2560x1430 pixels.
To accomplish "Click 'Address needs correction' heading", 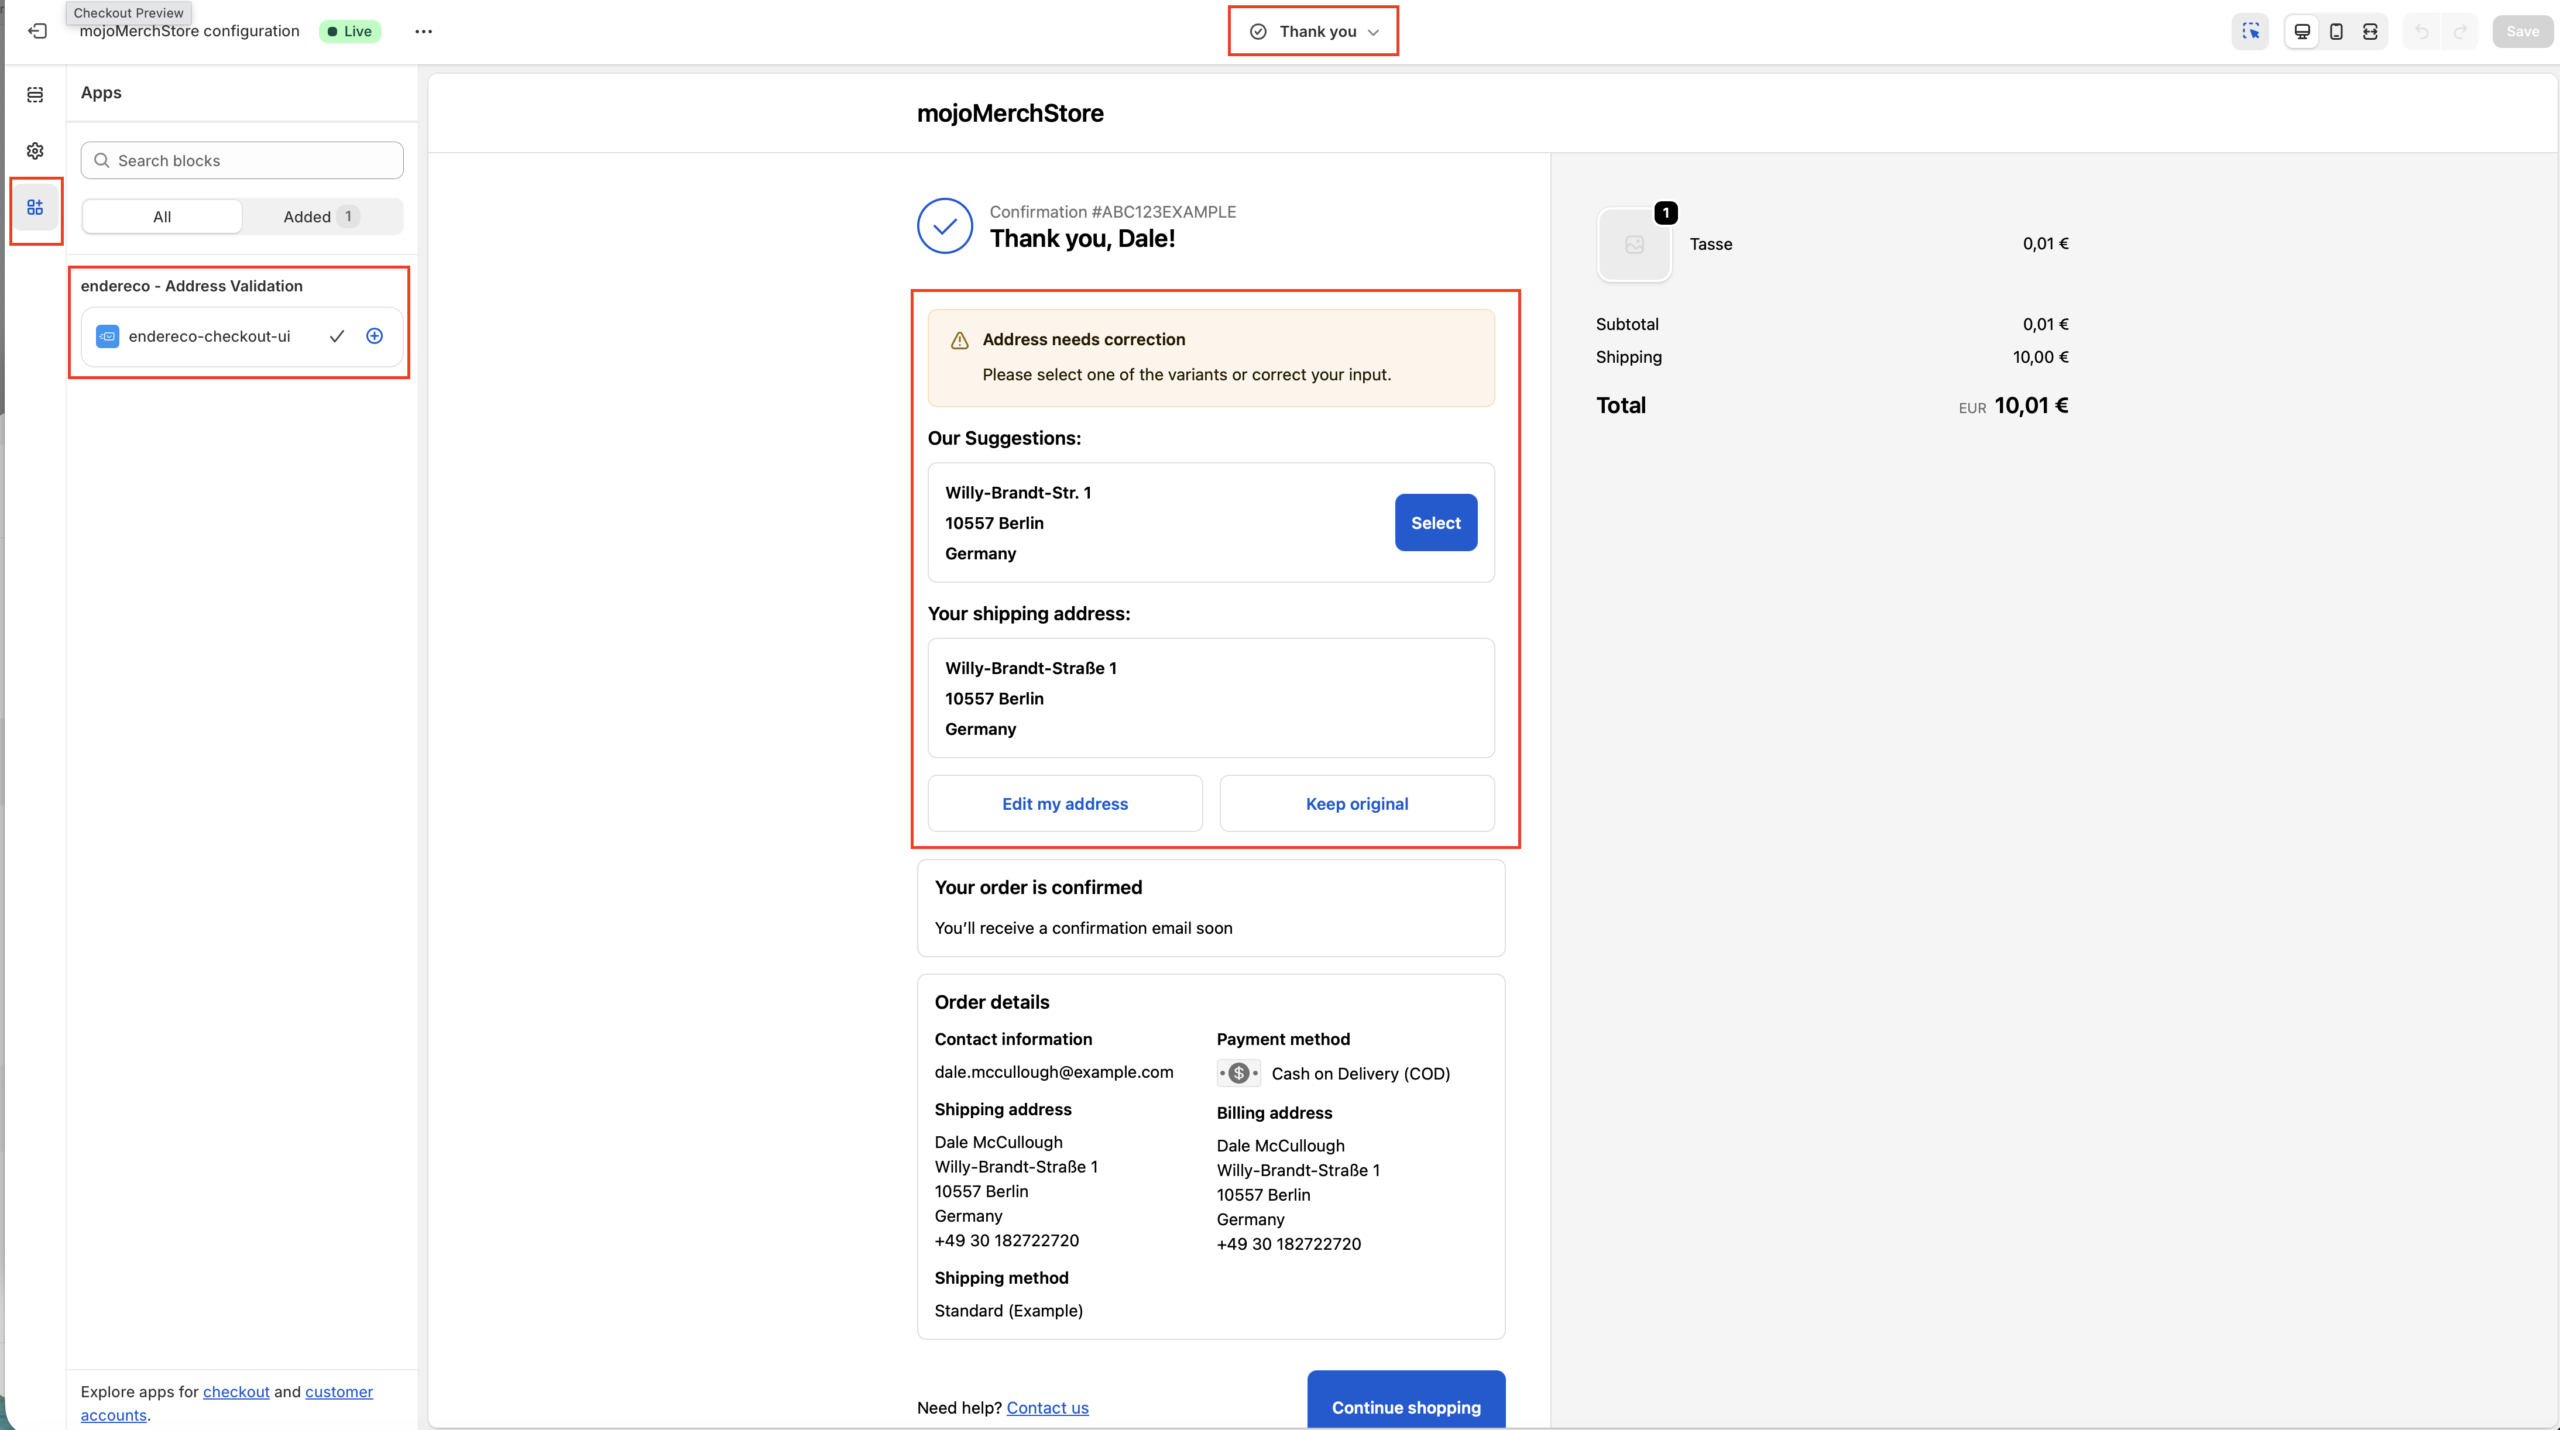I will [1083, 340].
